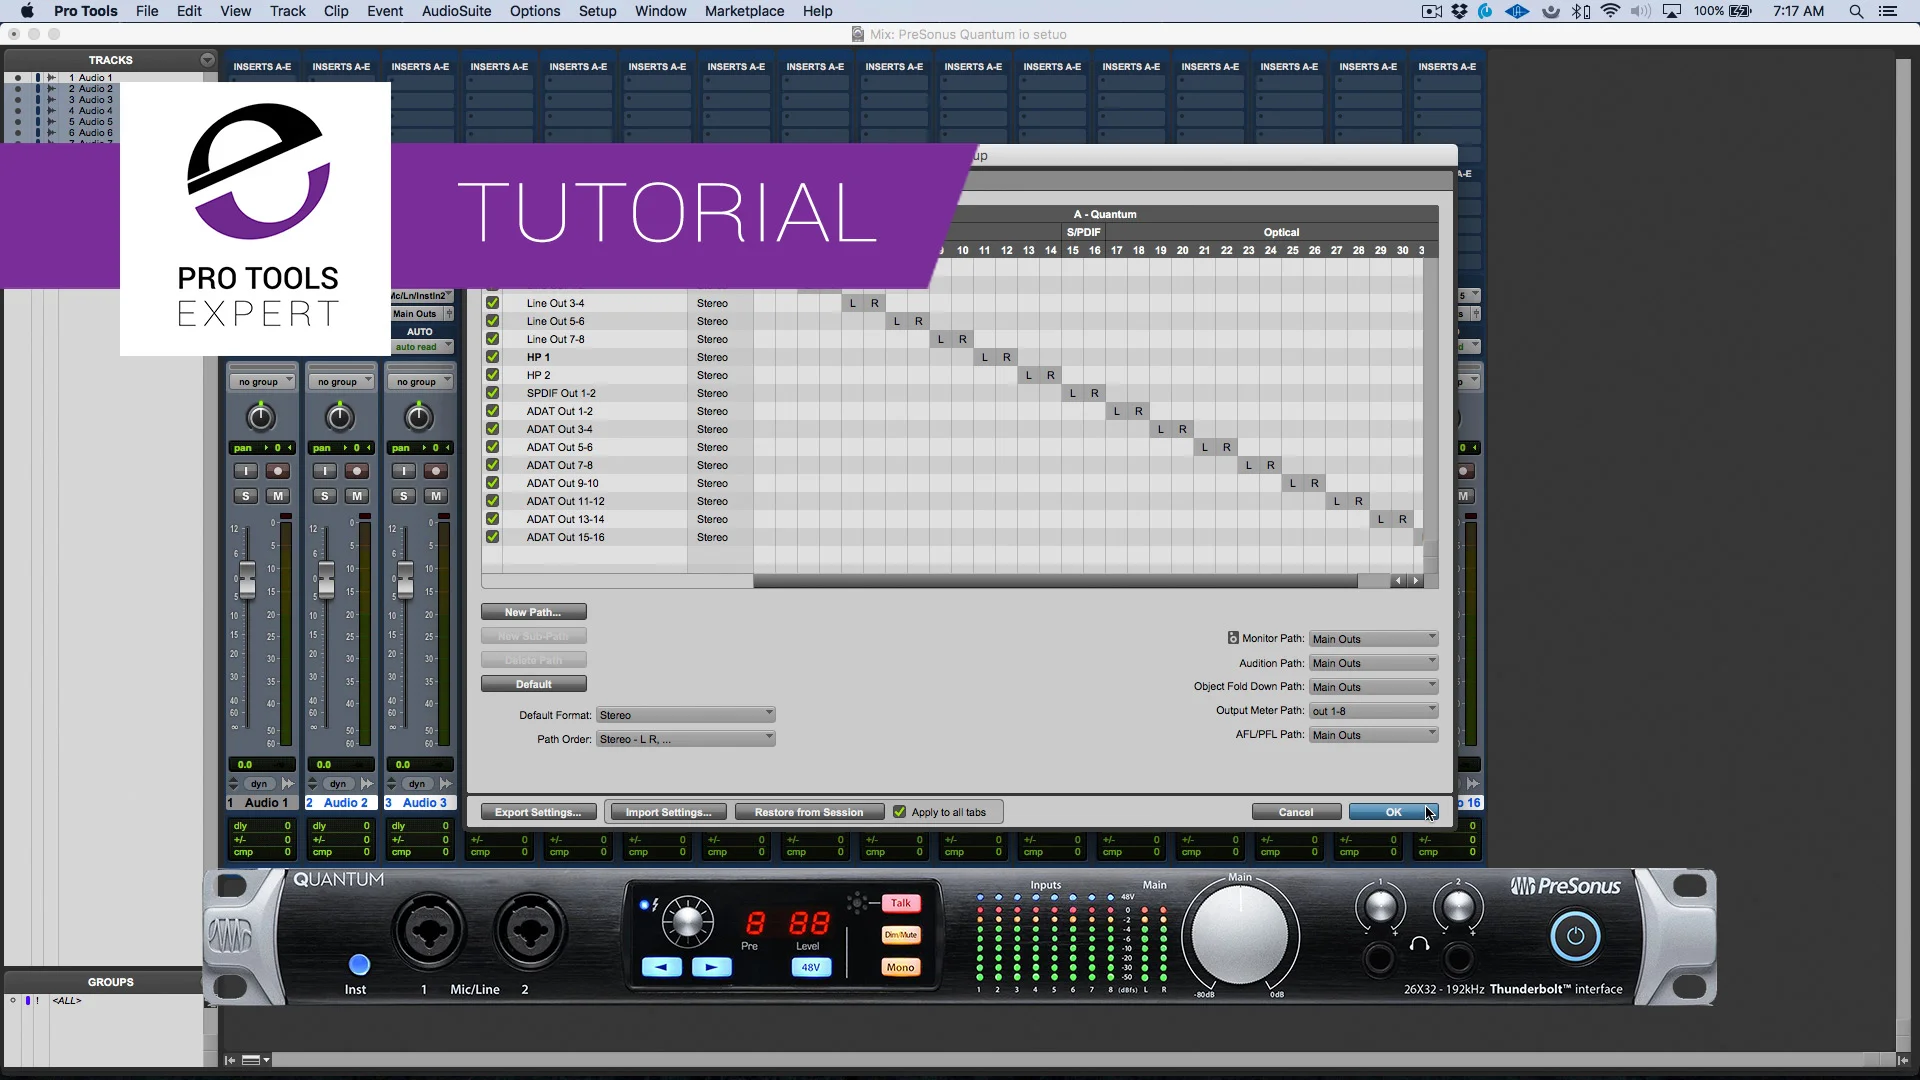The width and height of the screenshot is (1920, 1080).
Task: Click the right arrow of the horizontal scrollbar
Action: pyautogui.click(x=1417, y=581)
